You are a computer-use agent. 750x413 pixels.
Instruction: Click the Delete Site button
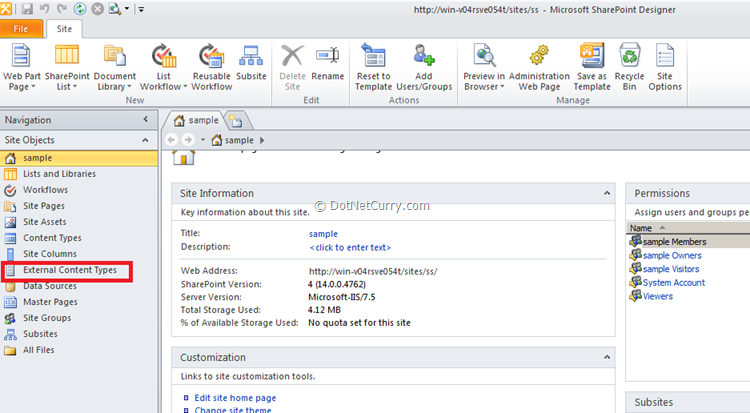[292, 67]
